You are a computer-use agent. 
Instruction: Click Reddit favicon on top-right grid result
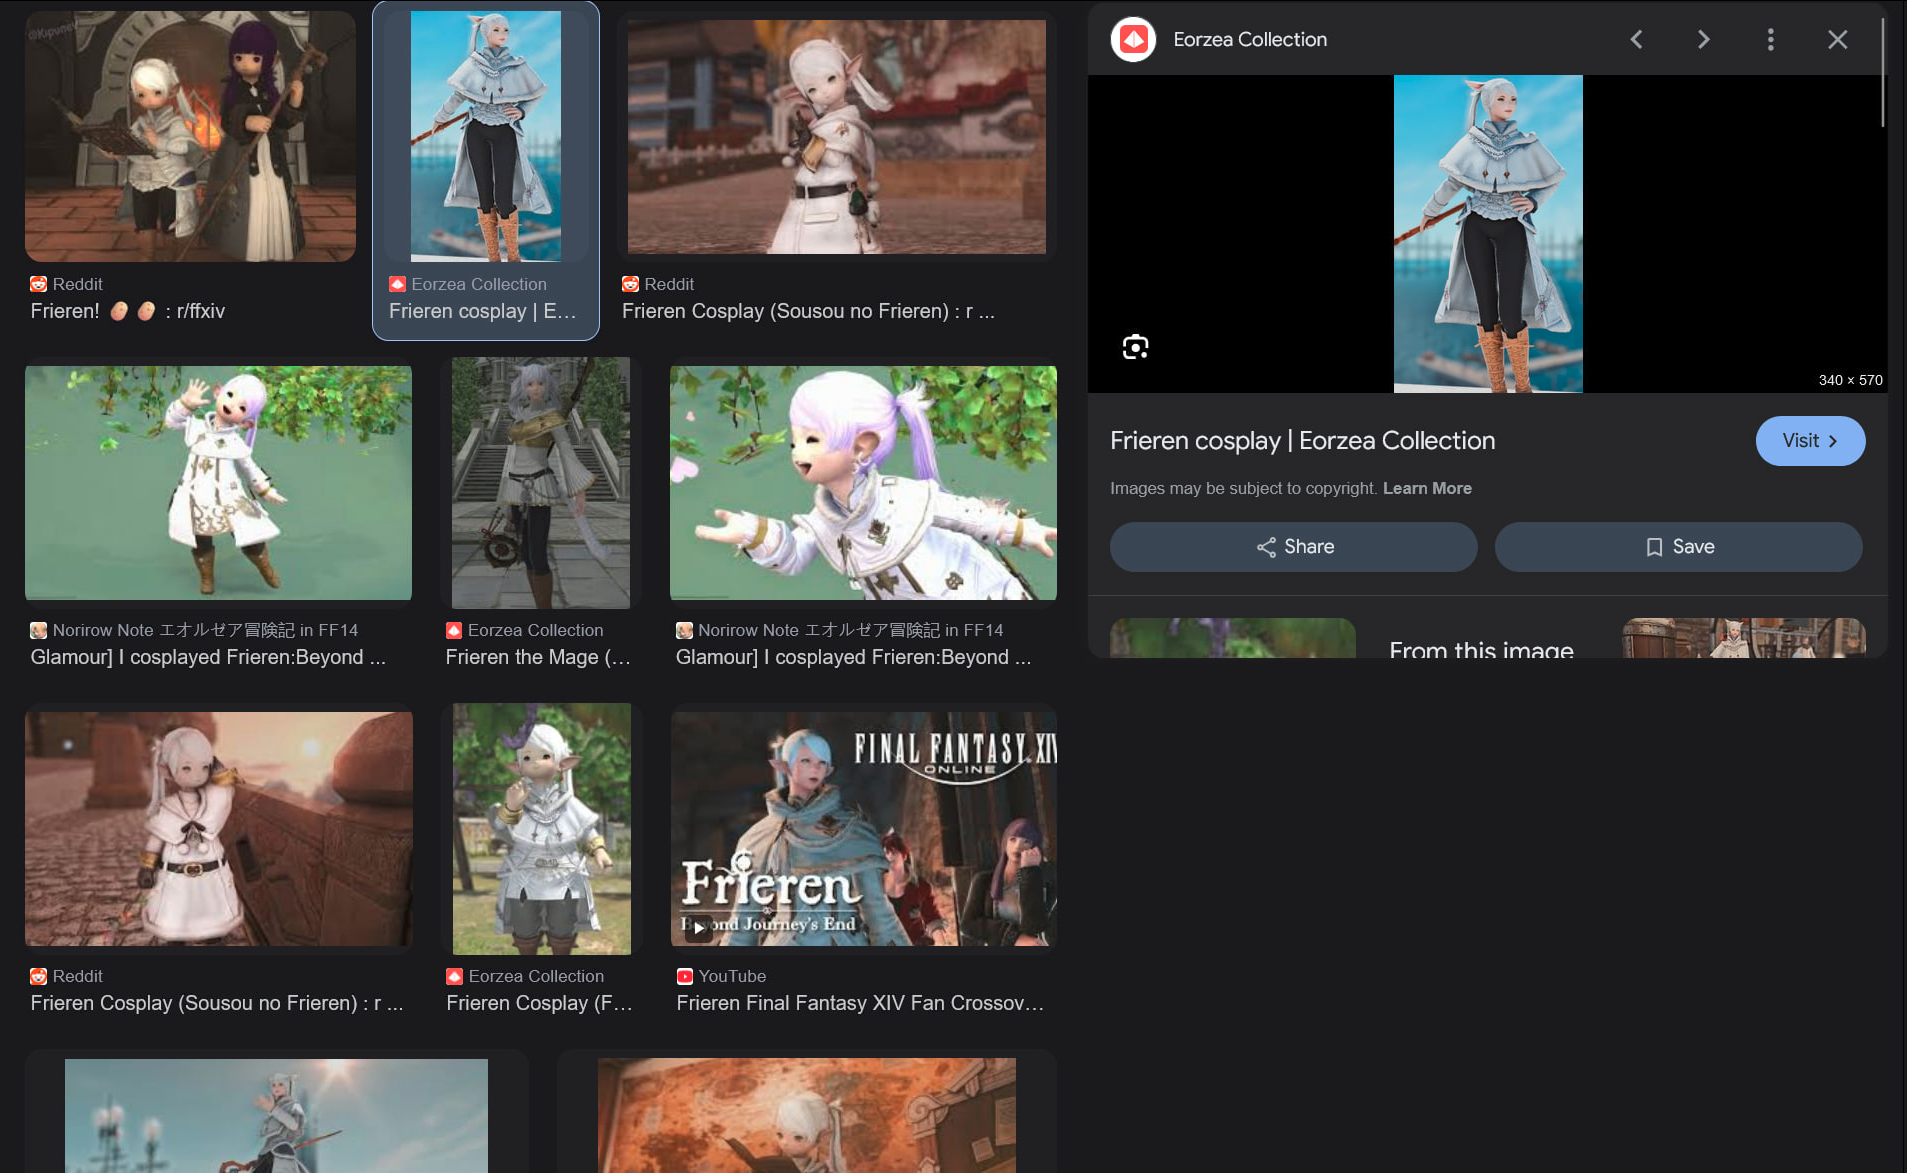coord(630,284)
